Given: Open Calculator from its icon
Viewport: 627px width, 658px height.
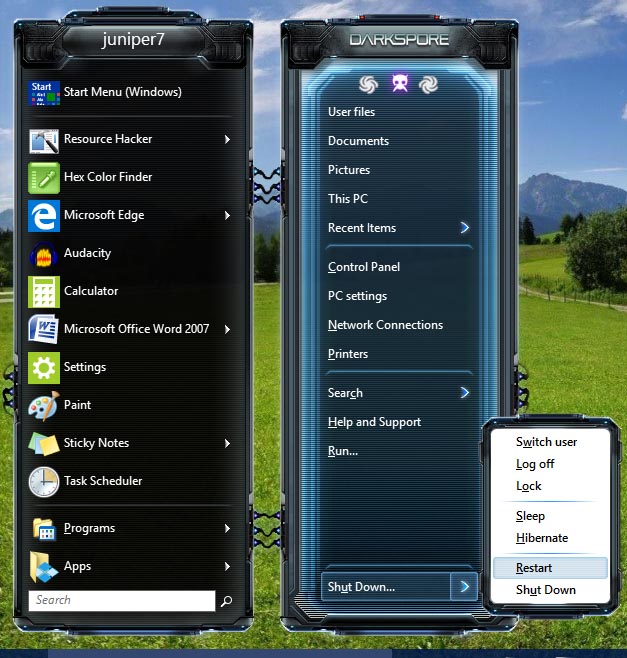Looking at the screenshot, I should (44, 291).
